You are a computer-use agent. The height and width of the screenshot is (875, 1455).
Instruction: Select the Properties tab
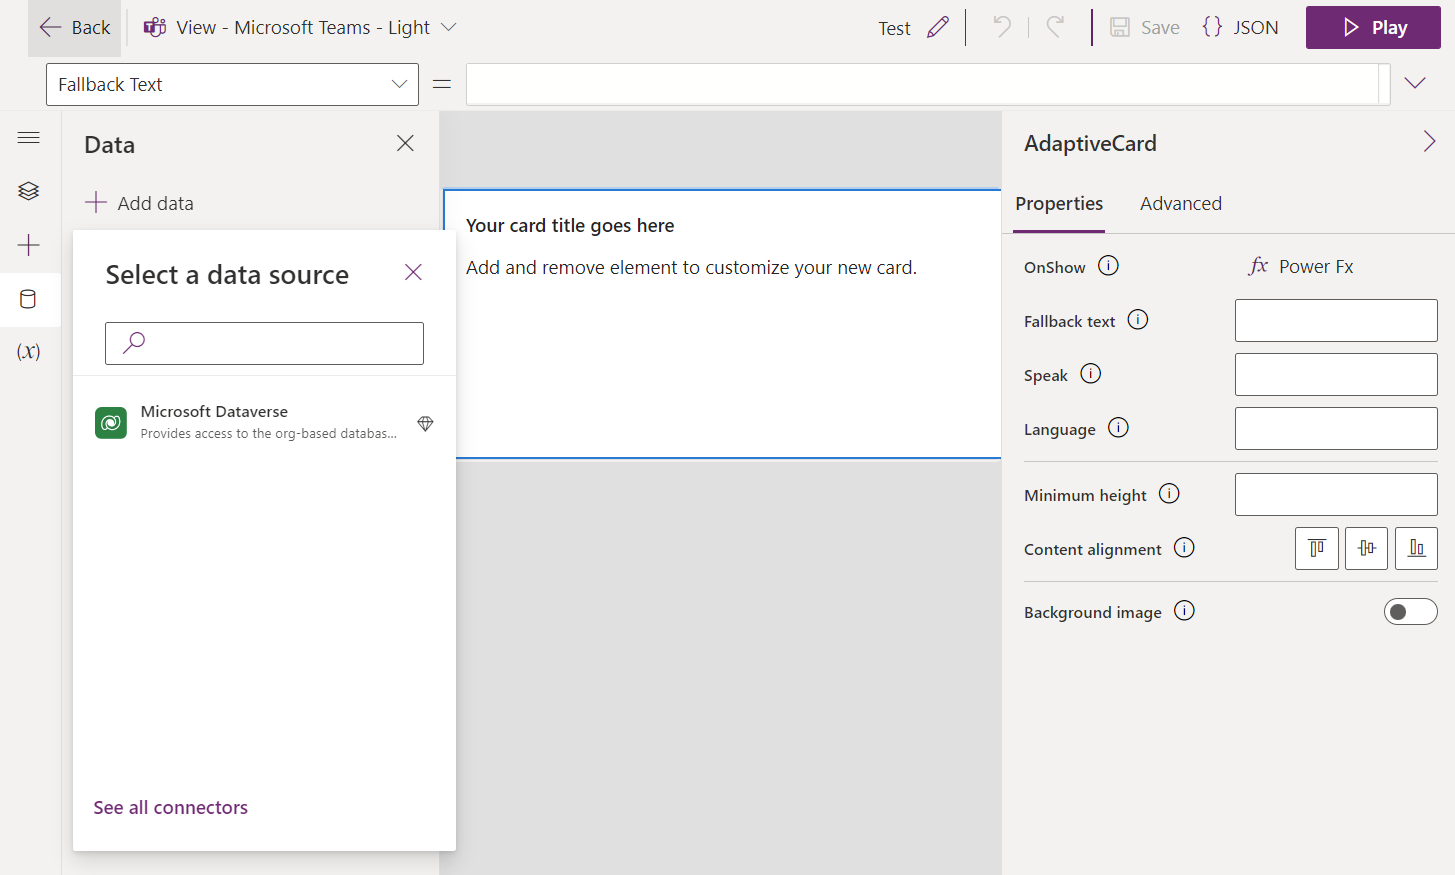[1058, 203]
